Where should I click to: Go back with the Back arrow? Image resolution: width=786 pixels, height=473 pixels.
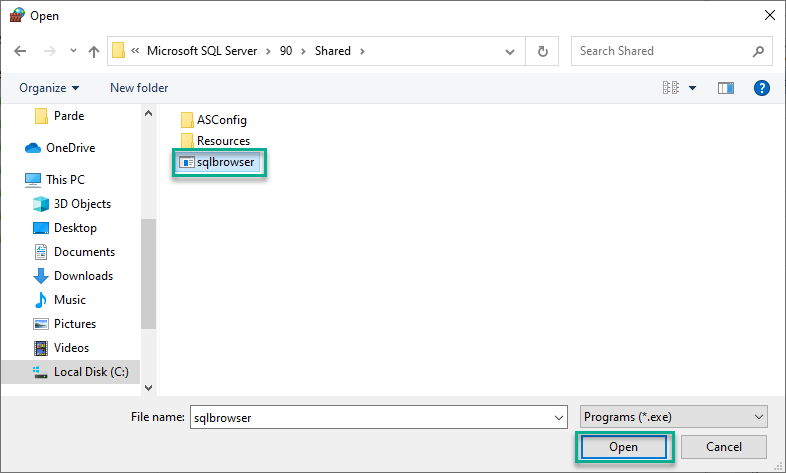(x=20, y=51)
